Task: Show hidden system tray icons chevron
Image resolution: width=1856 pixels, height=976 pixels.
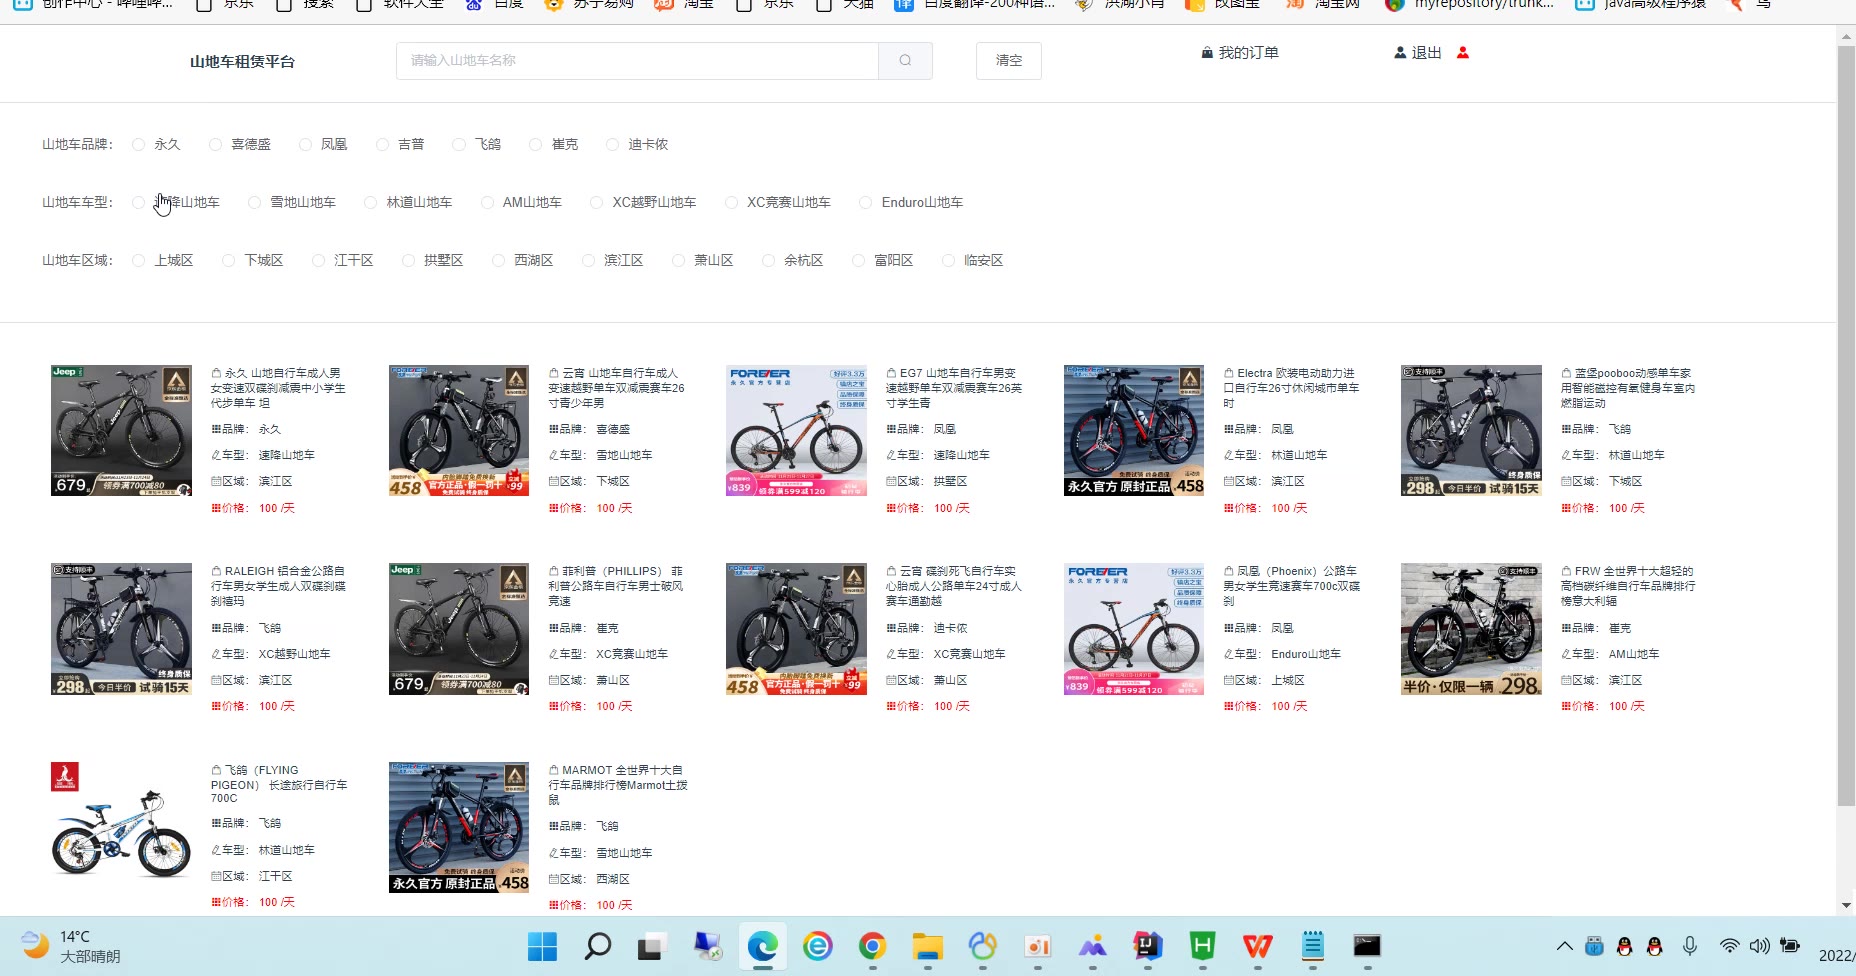Action: click(1564, 946)
